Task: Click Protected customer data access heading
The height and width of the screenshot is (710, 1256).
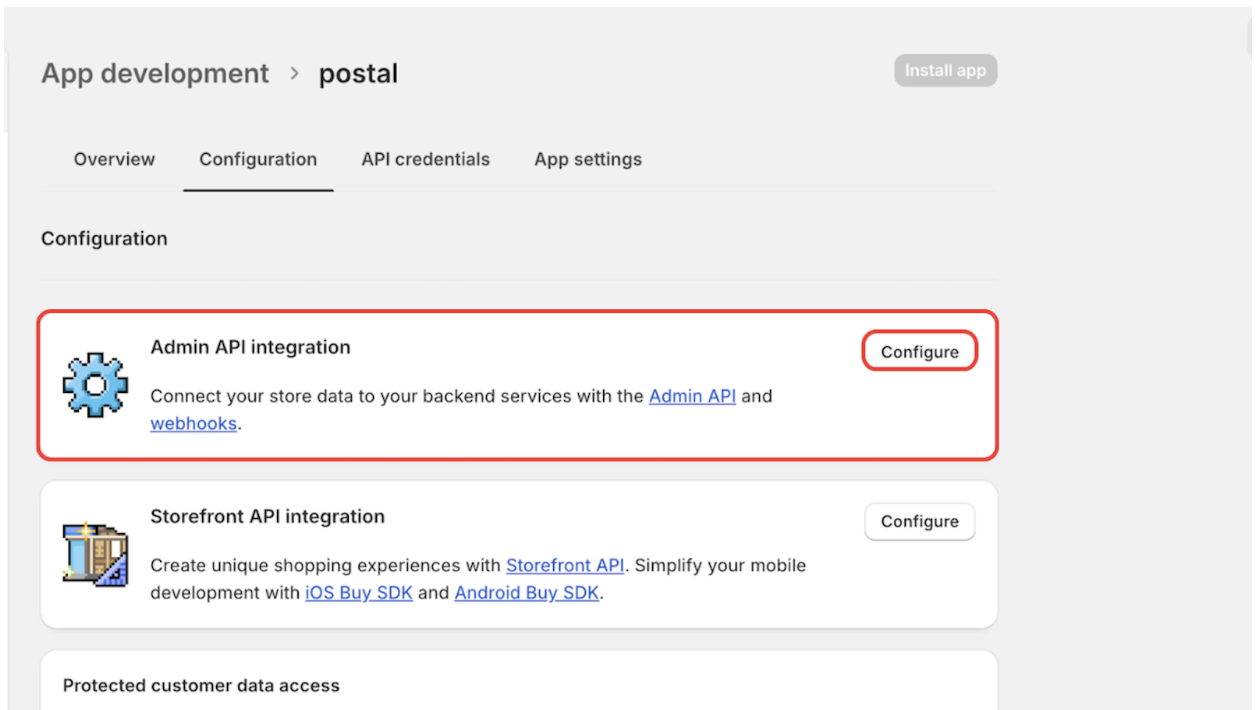Action: (200, 685)
